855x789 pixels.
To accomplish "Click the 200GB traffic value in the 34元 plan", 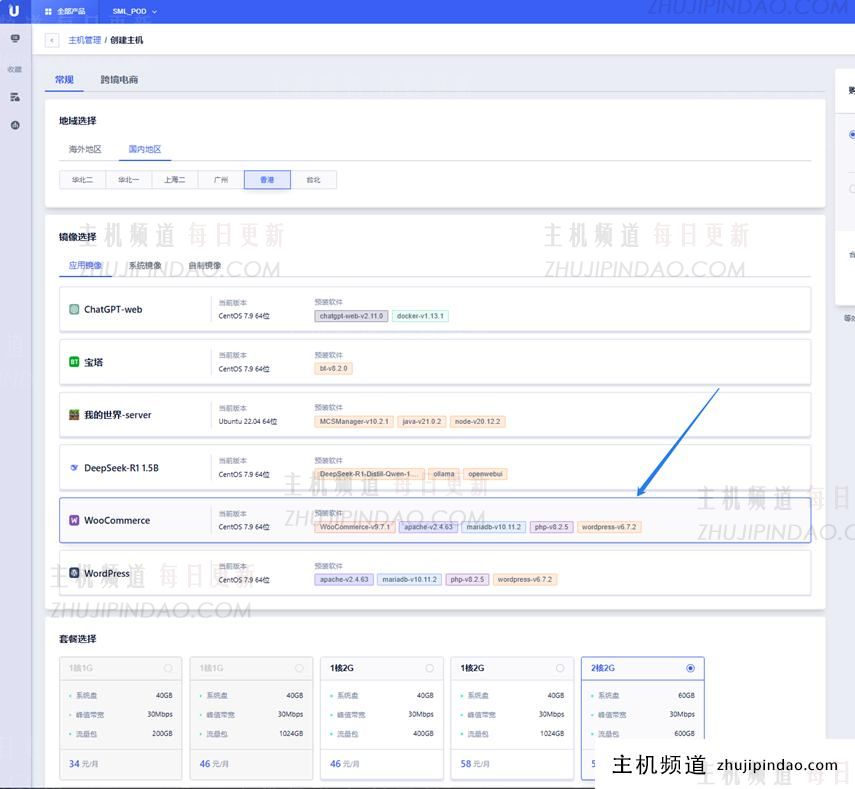I will click(162, 734).
